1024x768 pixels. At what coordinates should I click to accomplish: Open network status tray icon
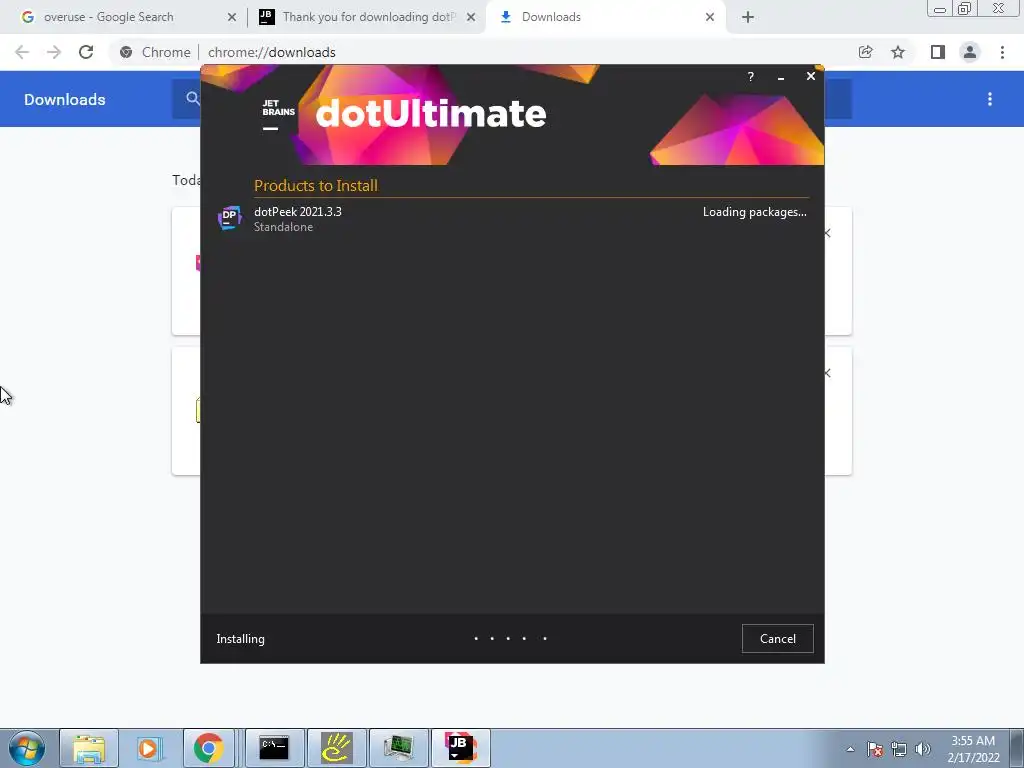tap(899, 749)
